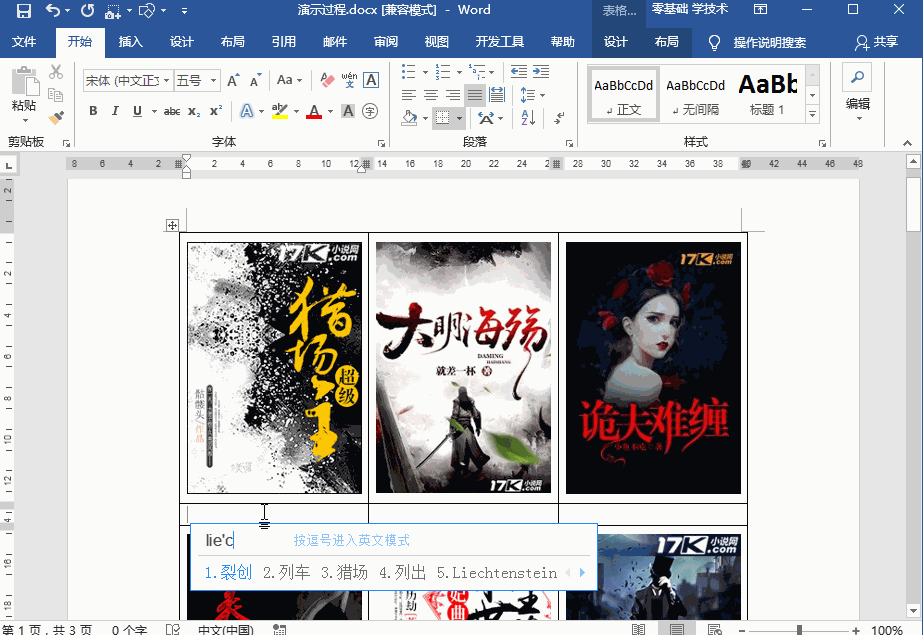Apply the character border icon
Image resolution: width=923 pixels, height=635 pixels.
(x=371, y=80)
